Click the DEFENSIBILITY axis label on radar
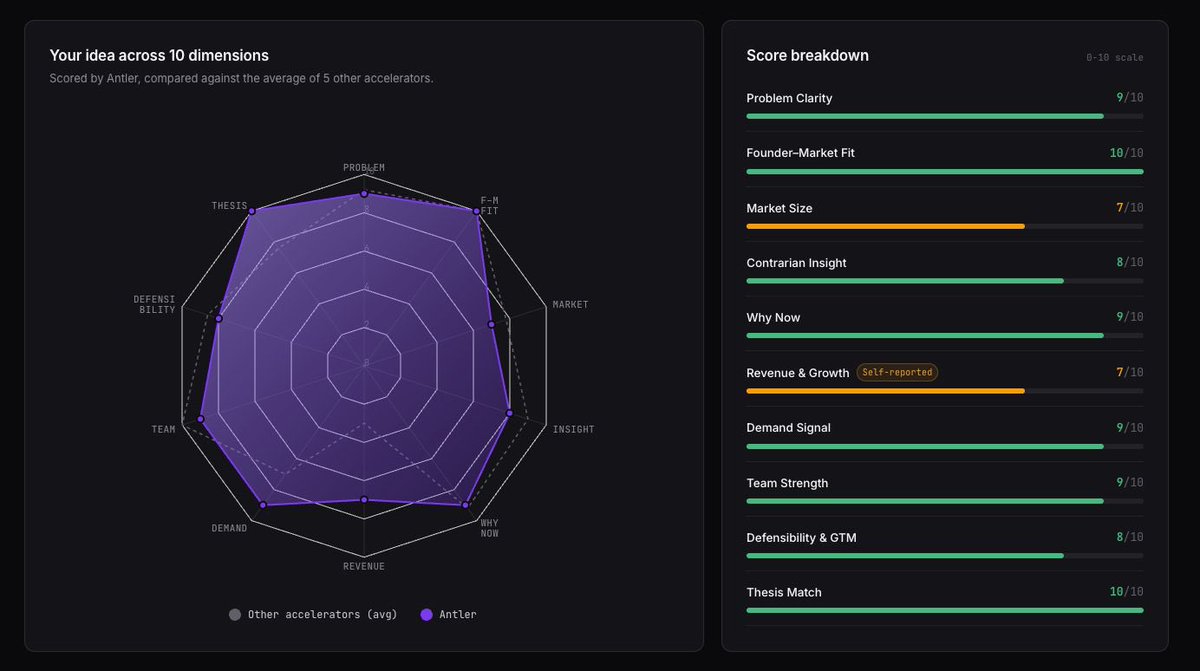Image resolution: width=1200 pixels, height=671 pixels. [x=155, y=304]
